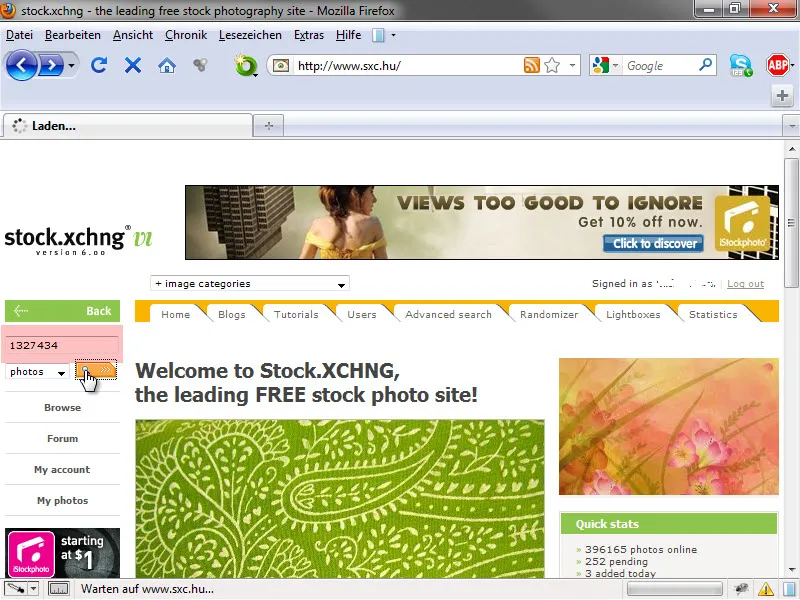Viewport: 800px width, 600px height.
Task: Click the scrollbar down arrow
Action: pyautogui.click(x=791, y=570)
